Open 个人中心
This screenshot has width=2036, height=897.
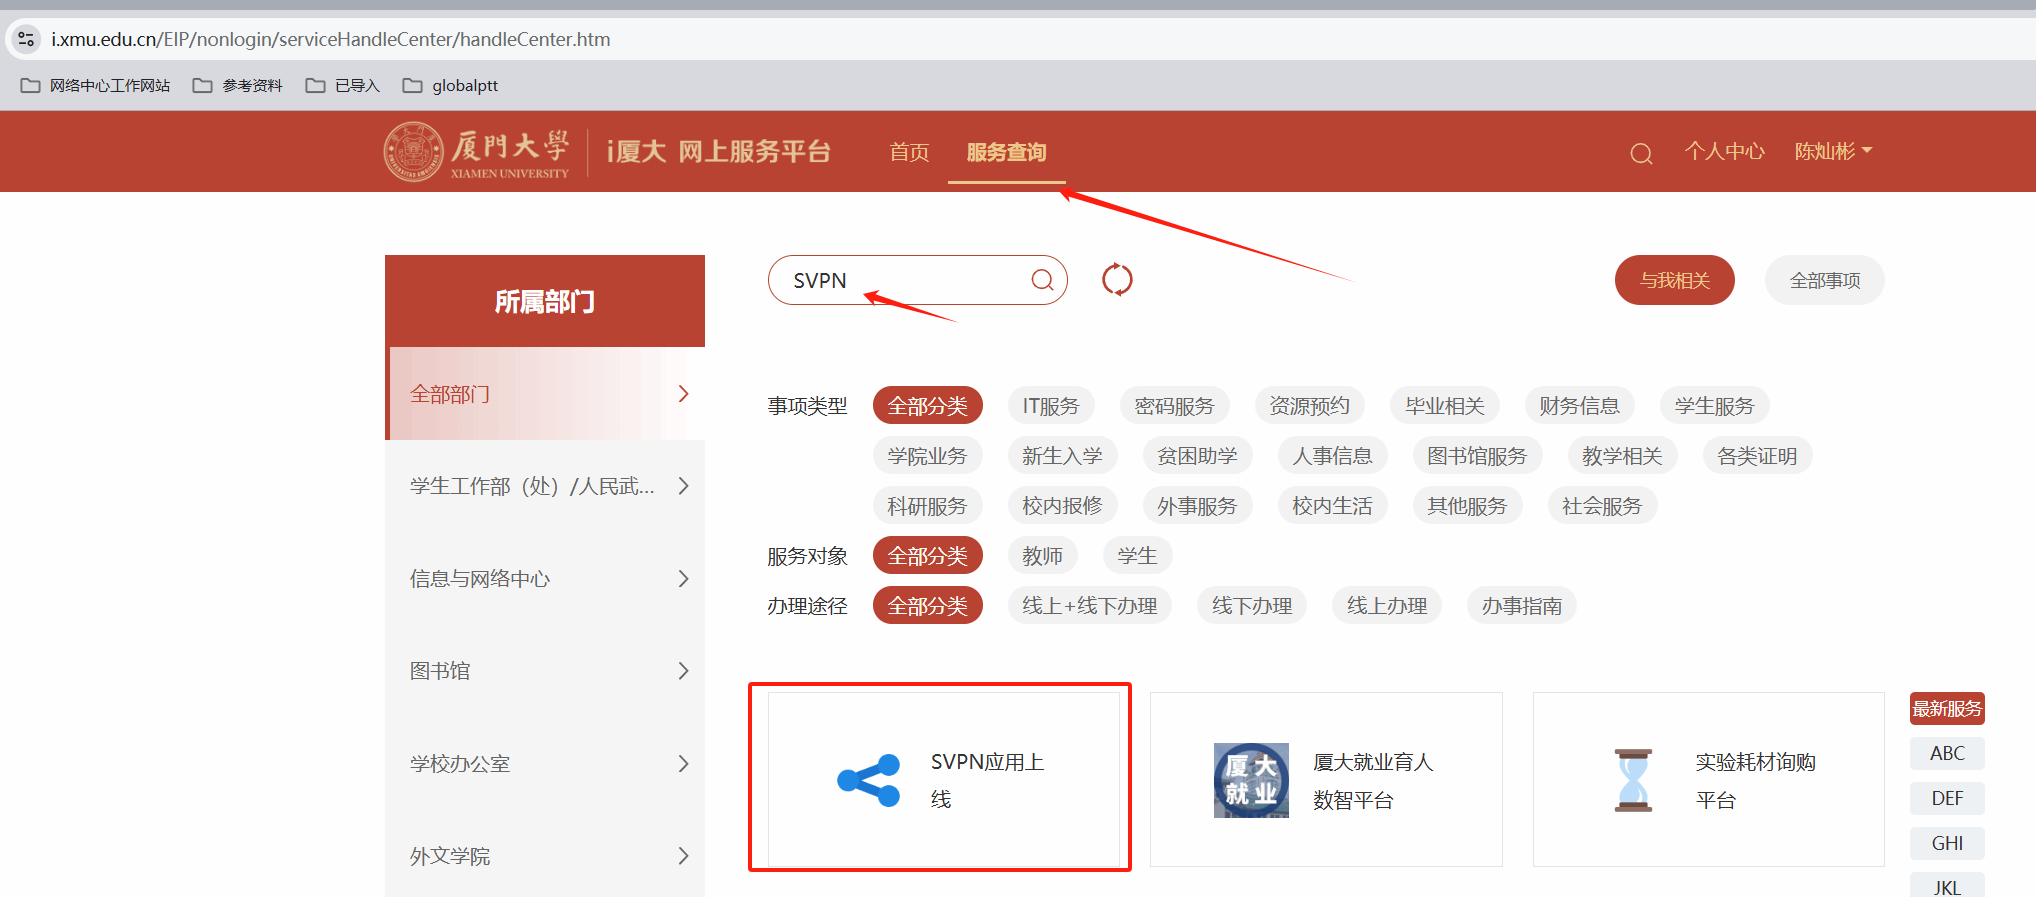coord(1724,151)
